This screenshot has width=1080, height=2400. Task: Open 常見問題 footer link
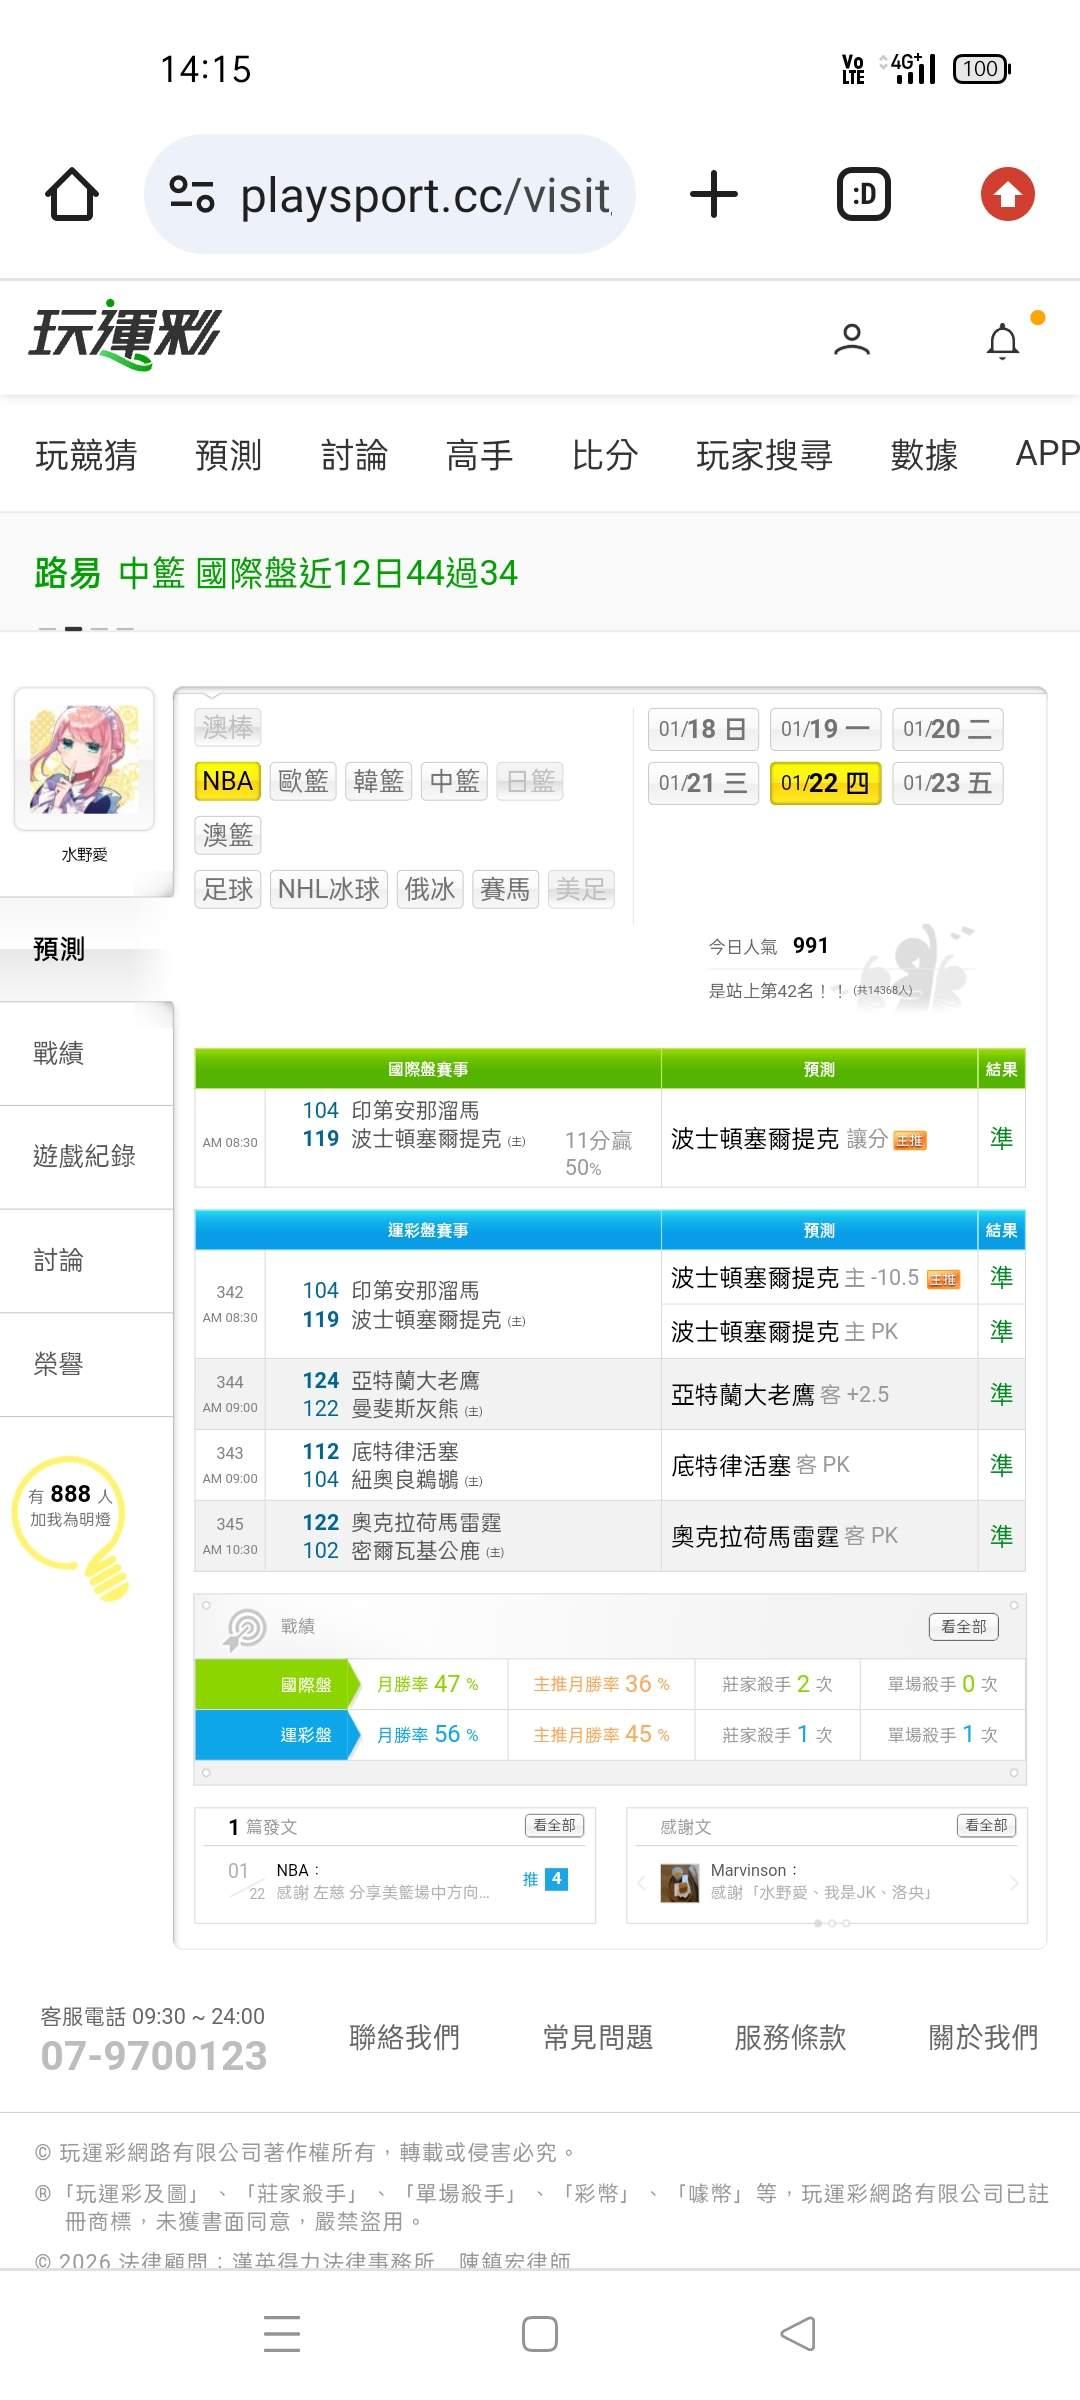pos(597,2037)
